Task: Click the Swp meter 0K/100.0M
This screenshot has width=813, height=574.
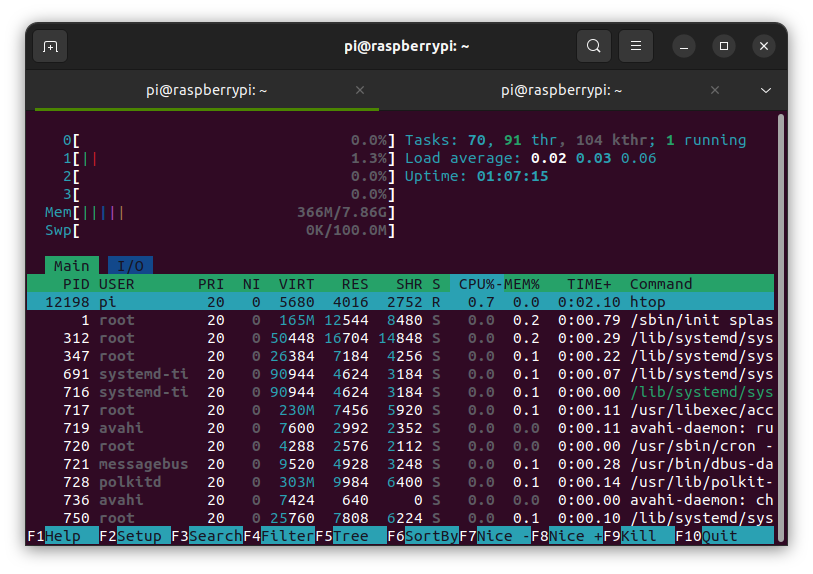Action: (x=220, y=230)
